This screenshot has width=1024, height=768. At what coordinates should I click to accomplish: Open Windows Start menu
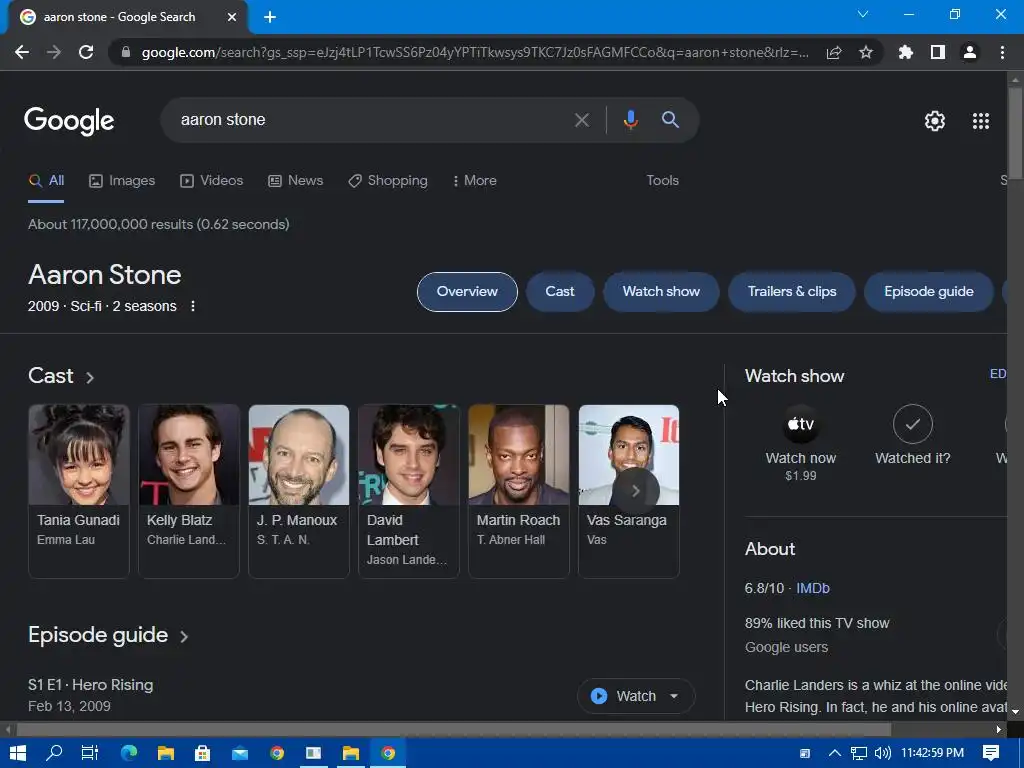[x=18, y=753]
